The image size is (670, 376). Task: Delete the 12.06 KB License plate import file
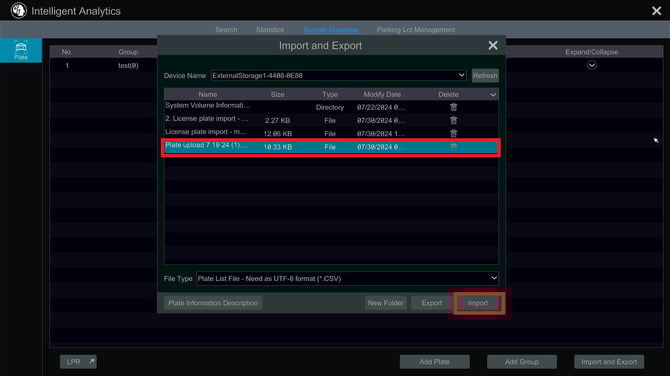coord(453,133)
